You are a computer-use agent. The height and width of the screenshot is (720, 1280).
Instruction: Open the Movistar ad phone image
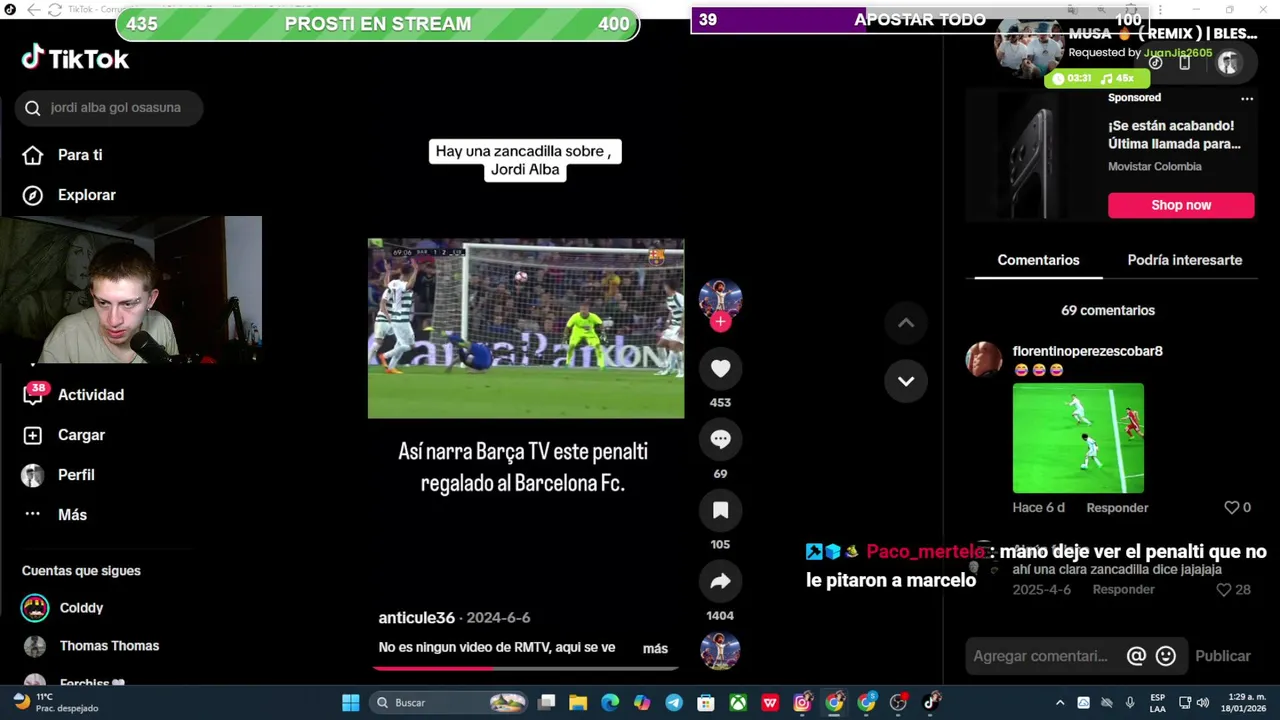point(1032,155)
